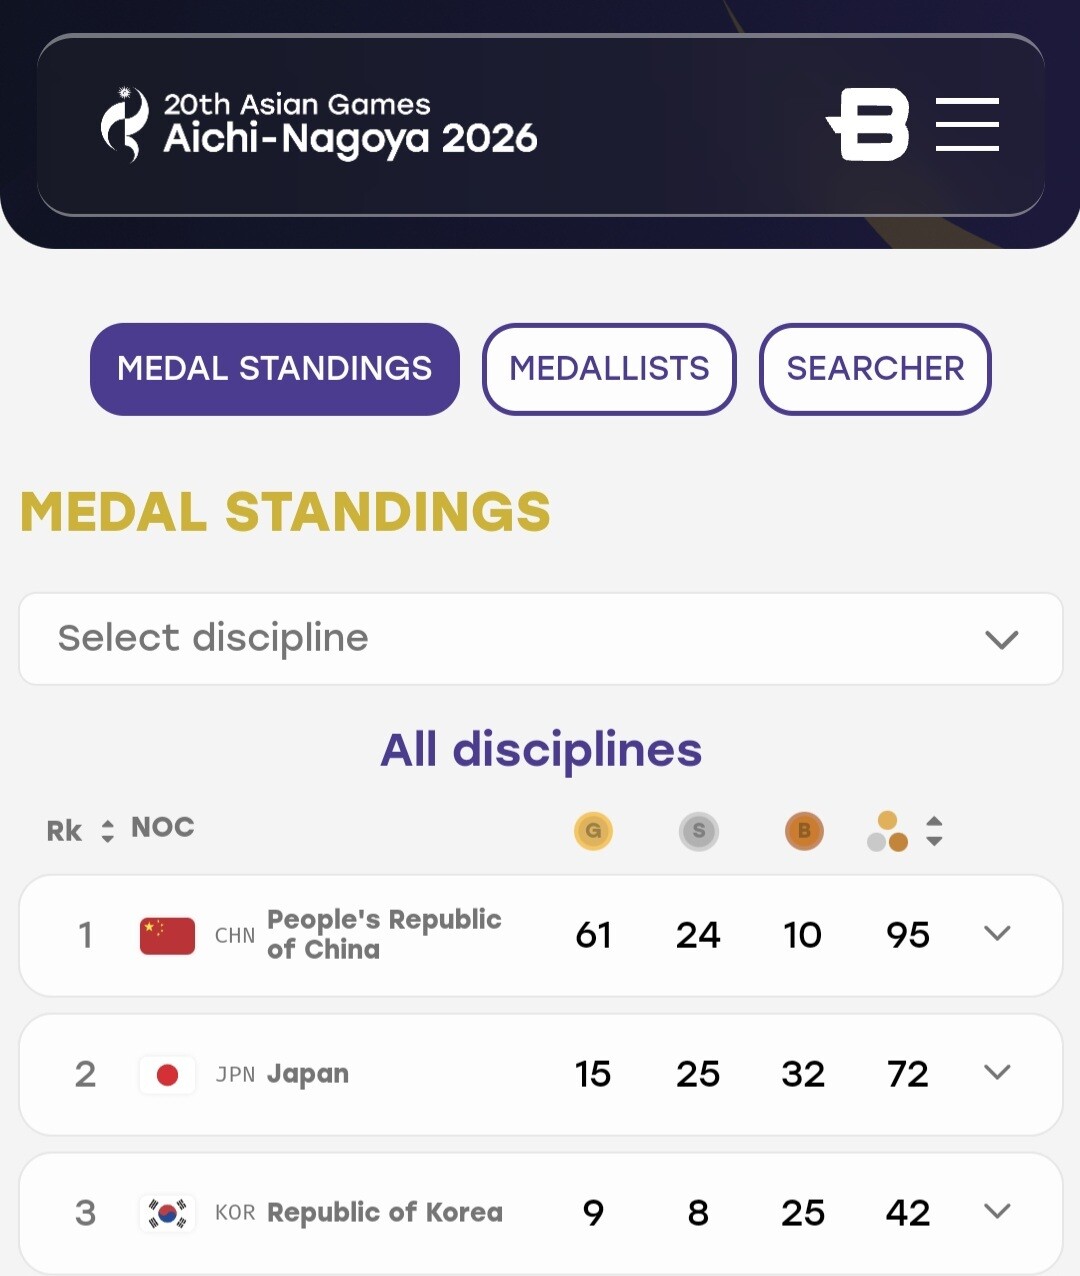Select the MEDAL STANDINGS tab
Image resolution: width=1080 pixels, height=1276 pixels.
275,369
